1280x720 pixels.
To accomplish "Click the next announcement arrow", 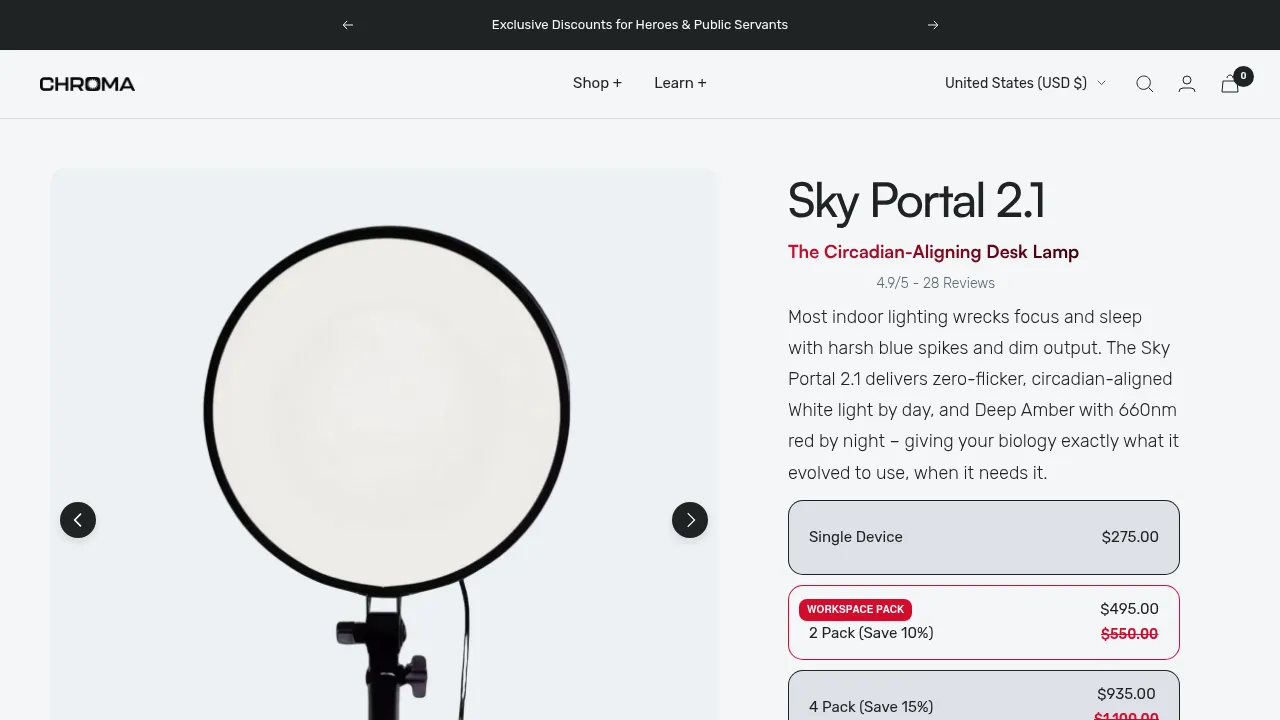I will point(933,25).
